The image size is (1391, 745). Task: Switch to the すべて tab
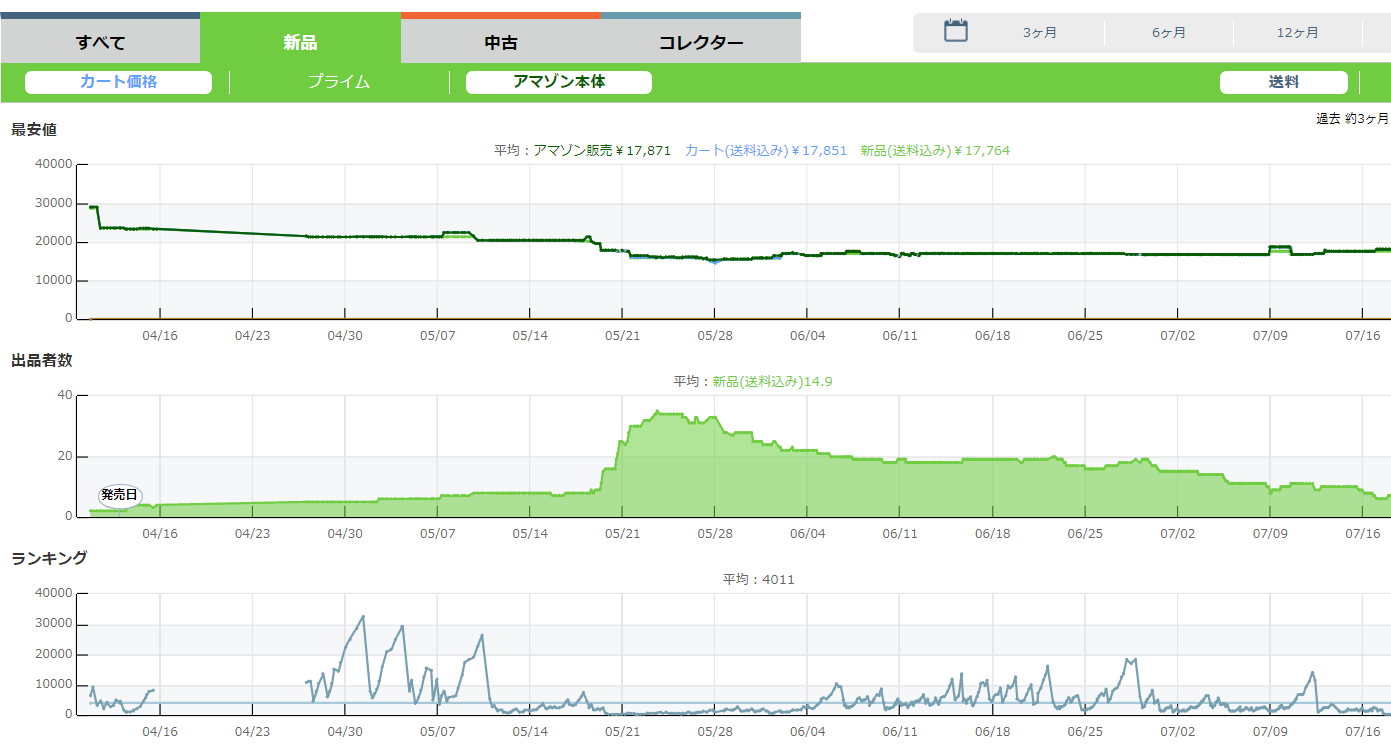pyautogui.click(x=100, y=42)
